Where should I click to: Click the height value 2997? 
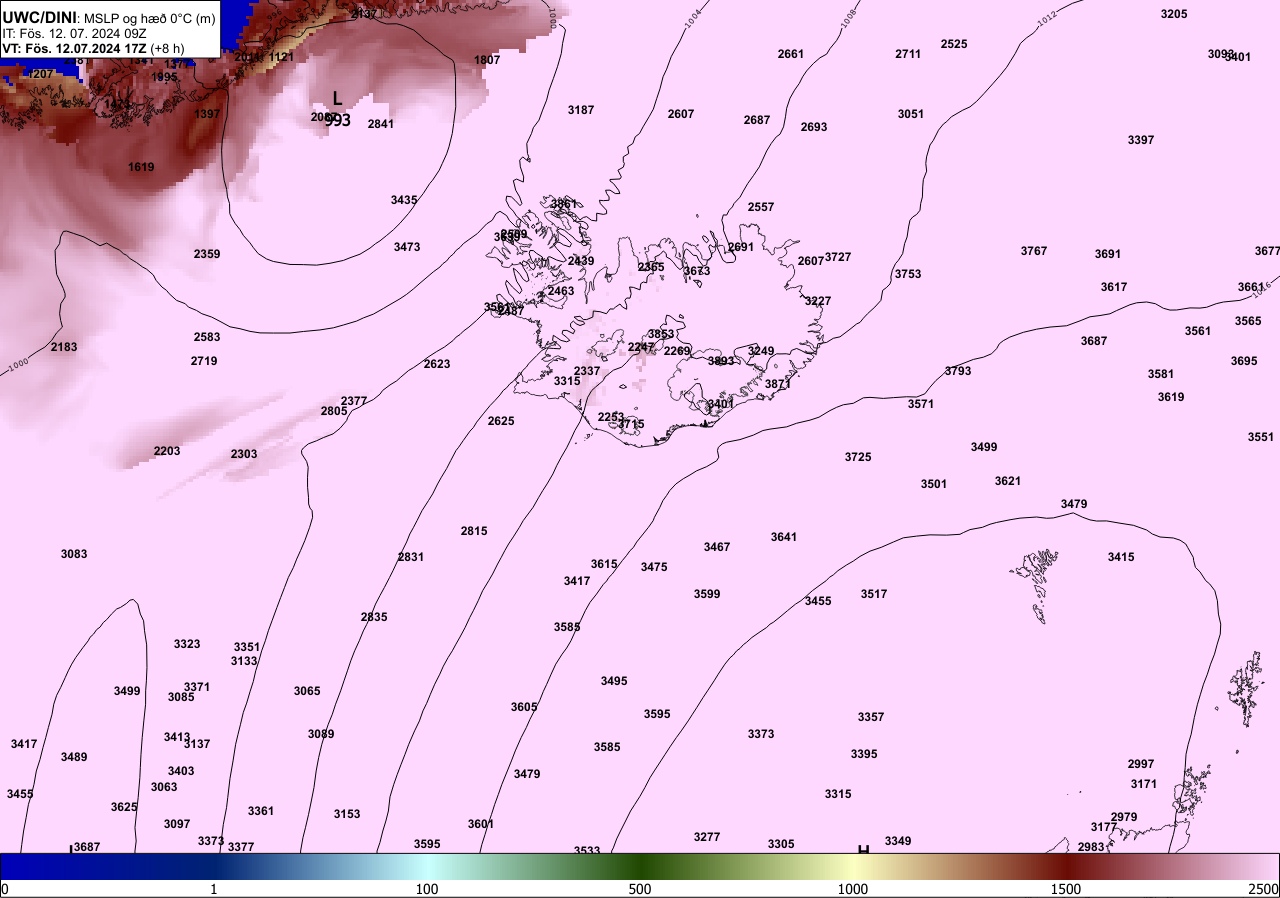click(1141, 764)
